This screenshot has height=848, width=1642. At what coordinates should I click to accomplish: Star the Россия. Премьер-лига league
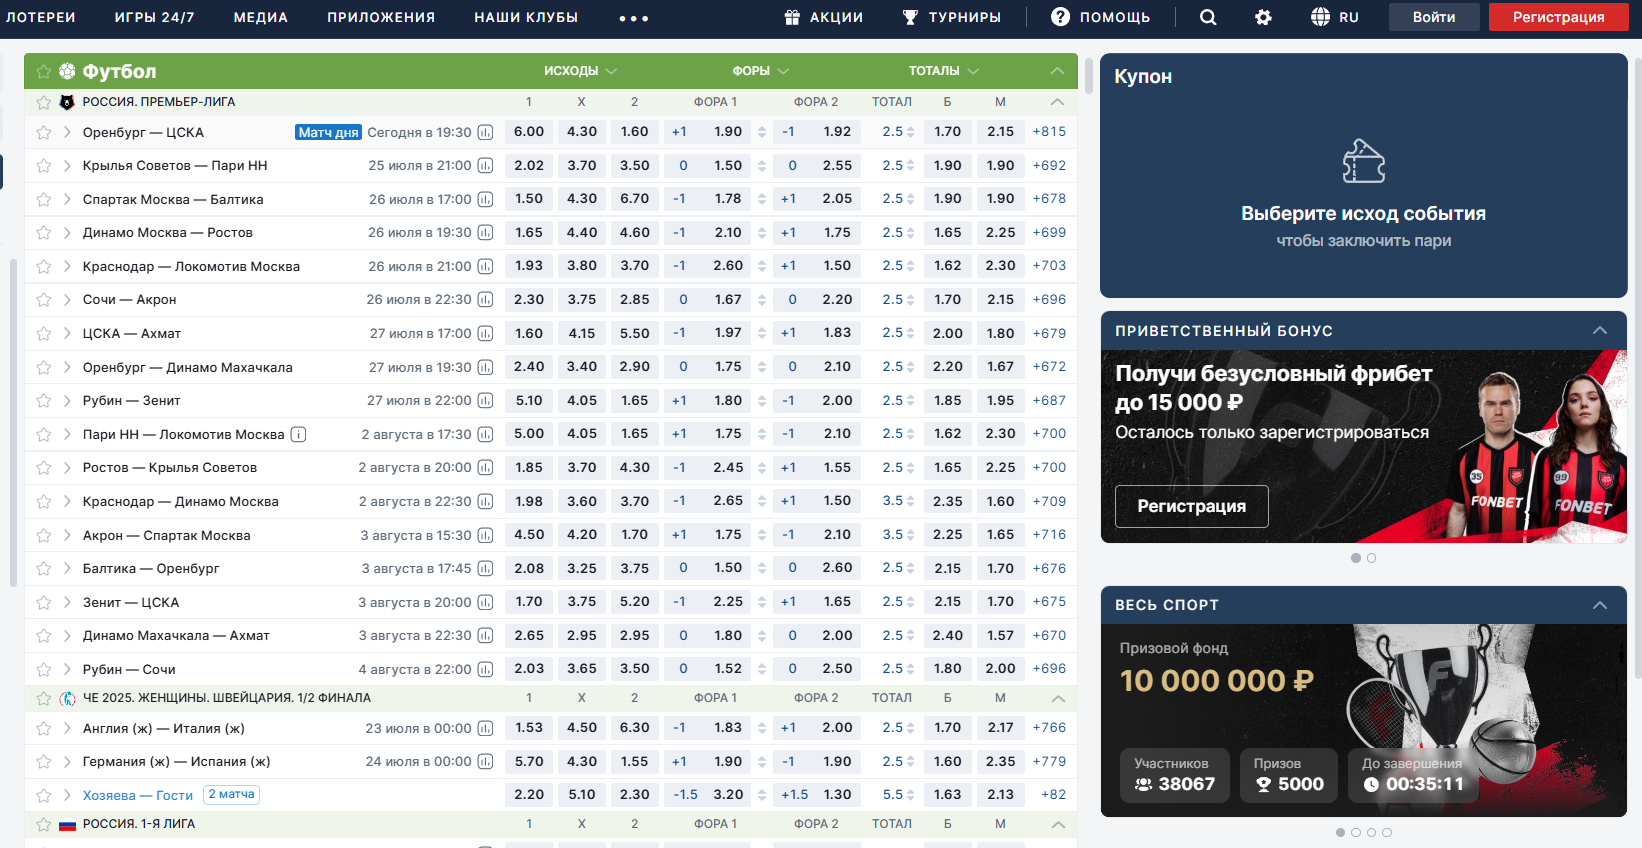(x=43, y=102)
